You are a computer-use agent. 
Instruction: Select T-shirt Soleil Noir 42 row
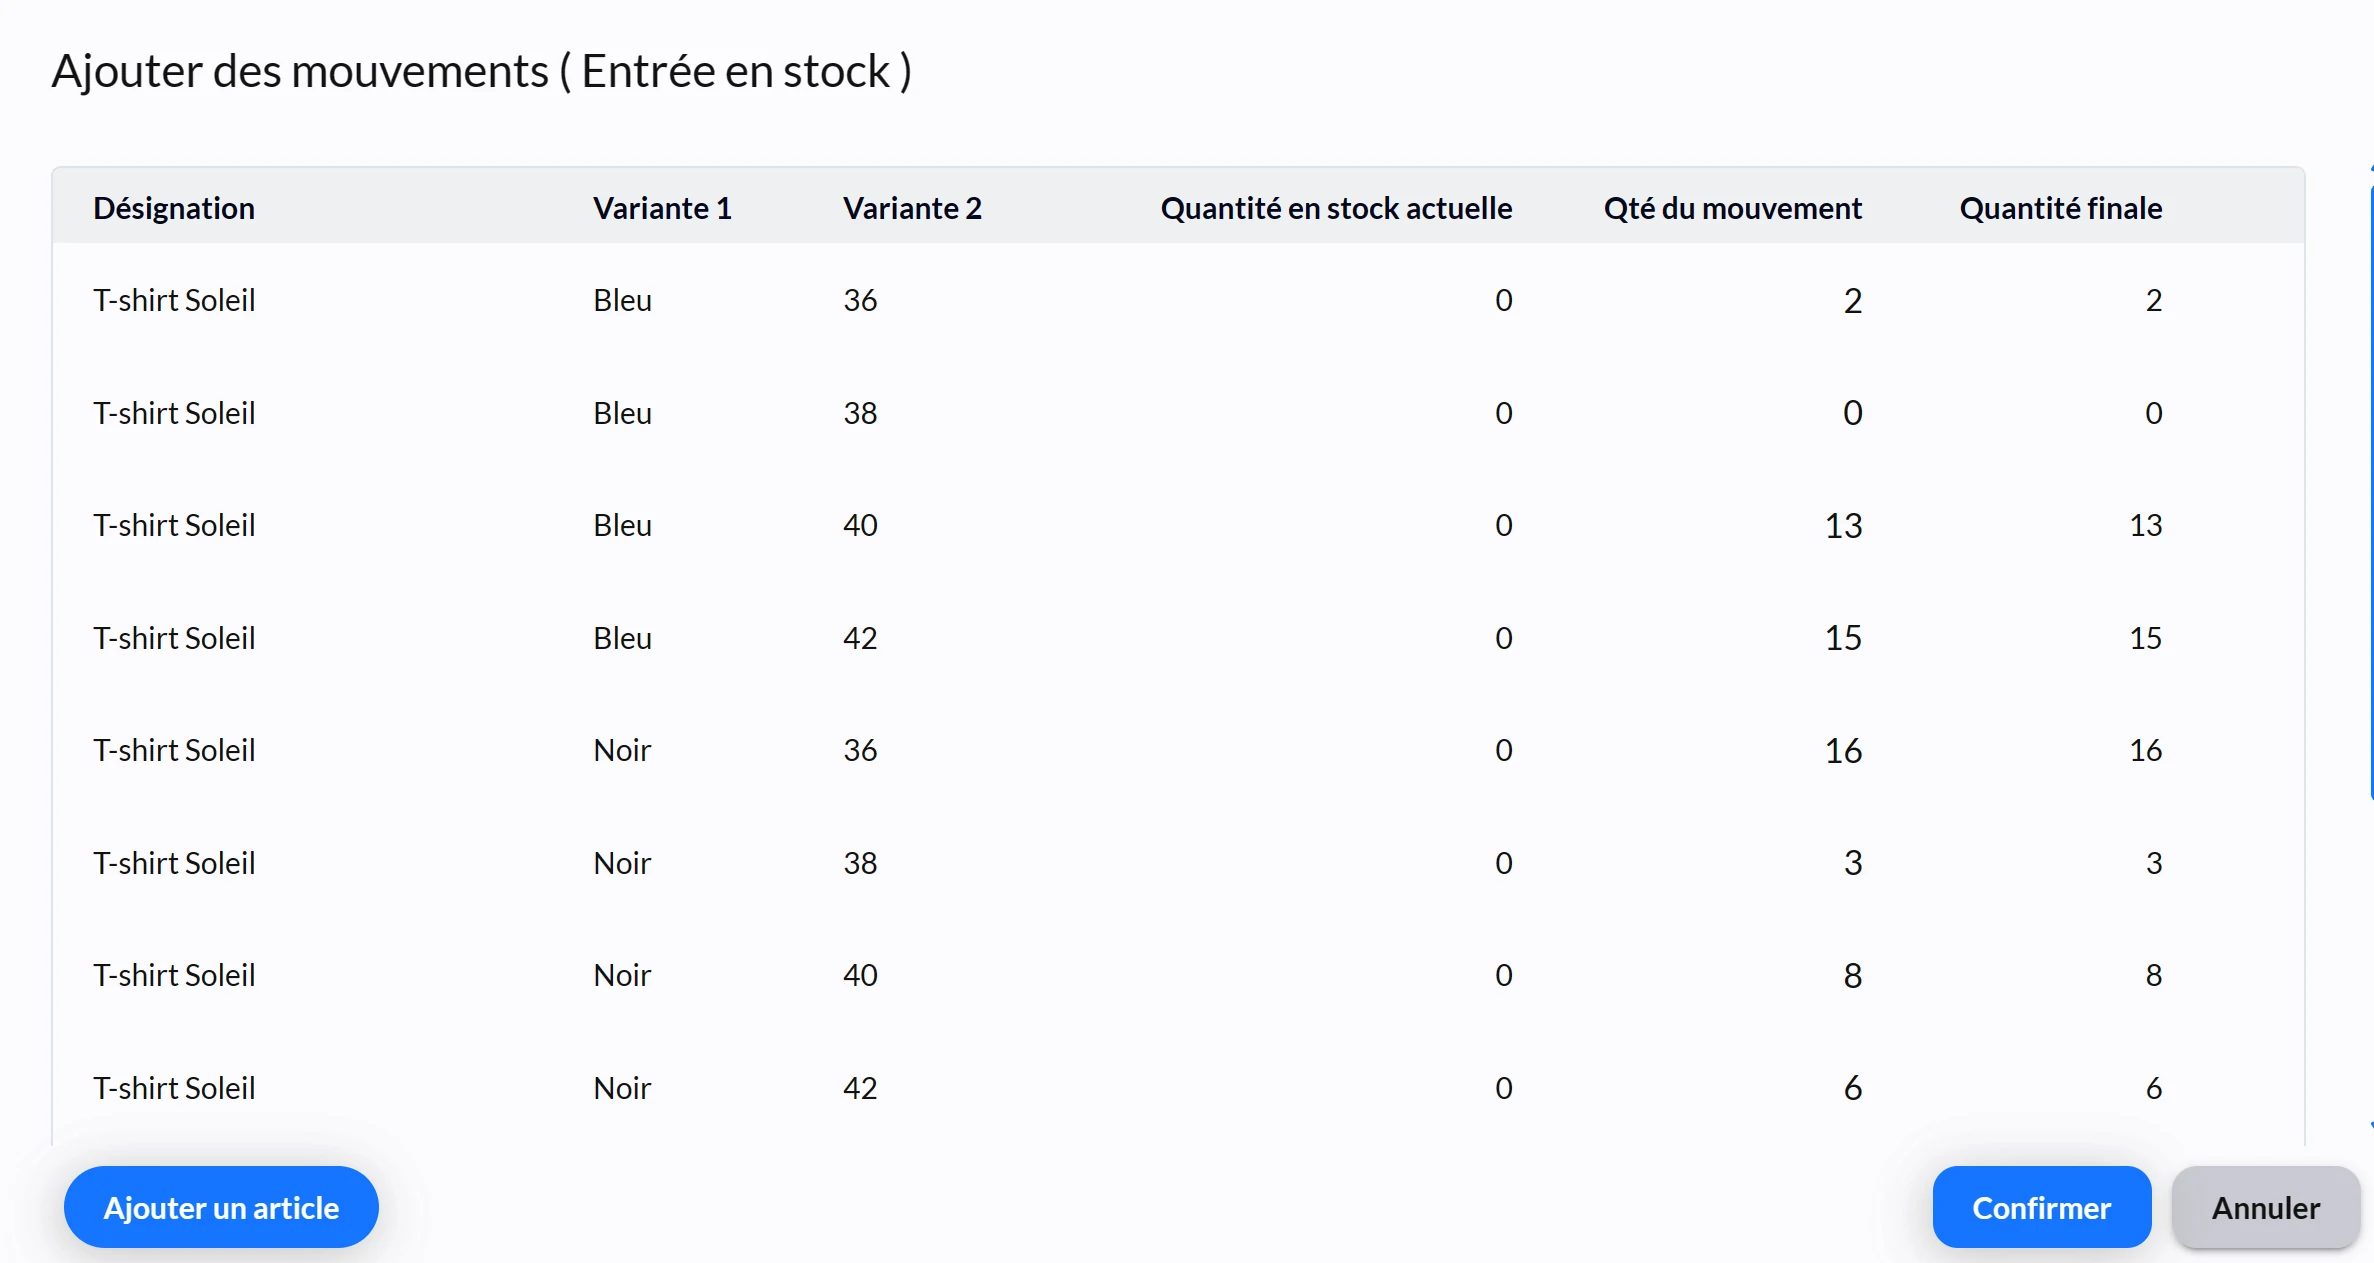click(x=1178, y=1088)
